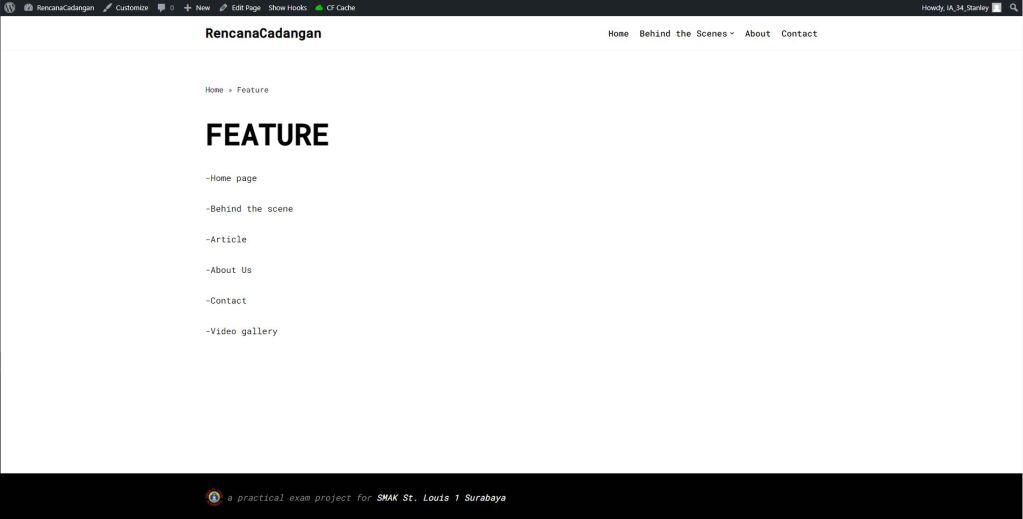Click the school logo in footer

pyautogui.click(x=214, y=497)
